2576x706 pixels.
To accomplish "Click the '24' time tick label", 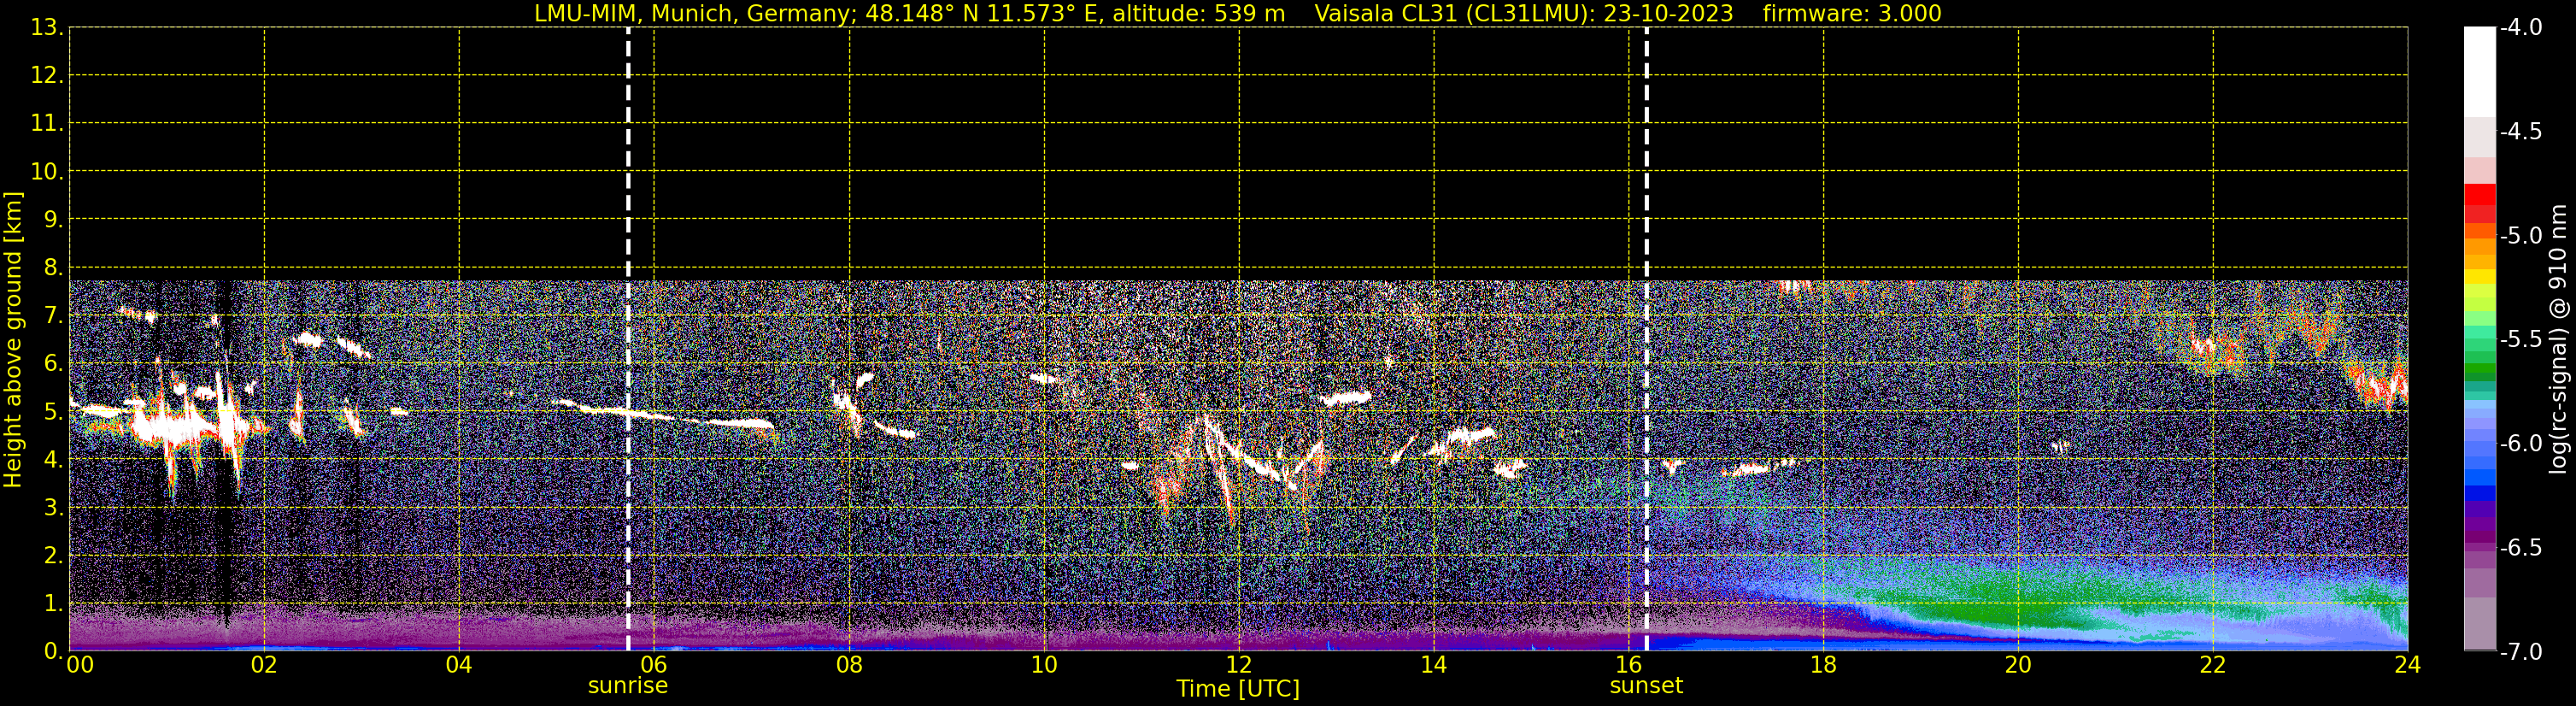I will [x=2408, y=665].
